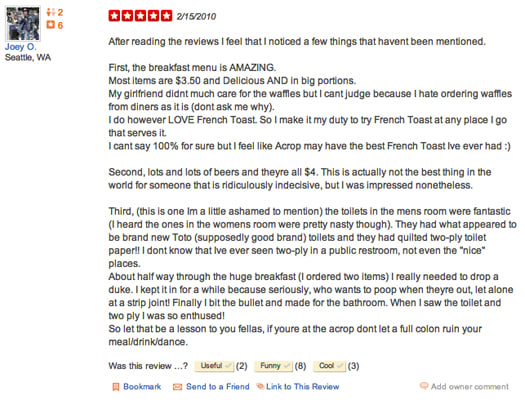Open Joey O.'s profile link
Image resolution: width=525 pixels, height=400 pixels.
tap(20, 47)
